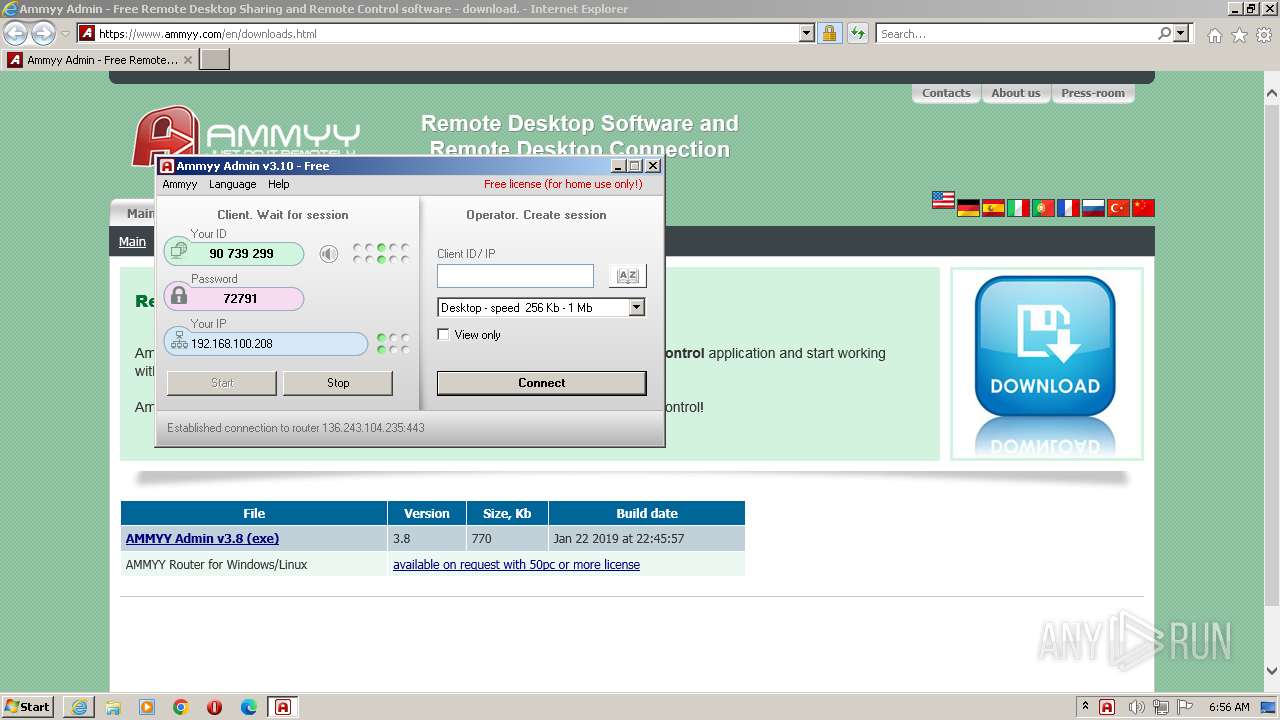Click the scroll-down arrow of page scrollbar
The width and height of the screenshot is (1280, 720).
coord(1271,671)
